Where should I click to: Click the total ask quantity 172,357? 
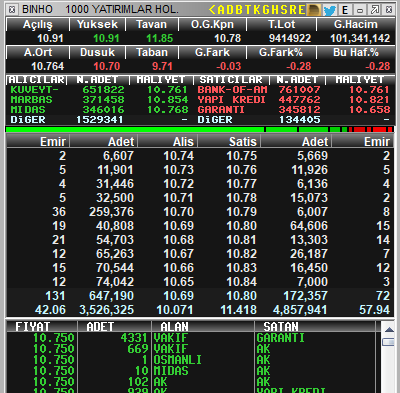click(305, 296)
